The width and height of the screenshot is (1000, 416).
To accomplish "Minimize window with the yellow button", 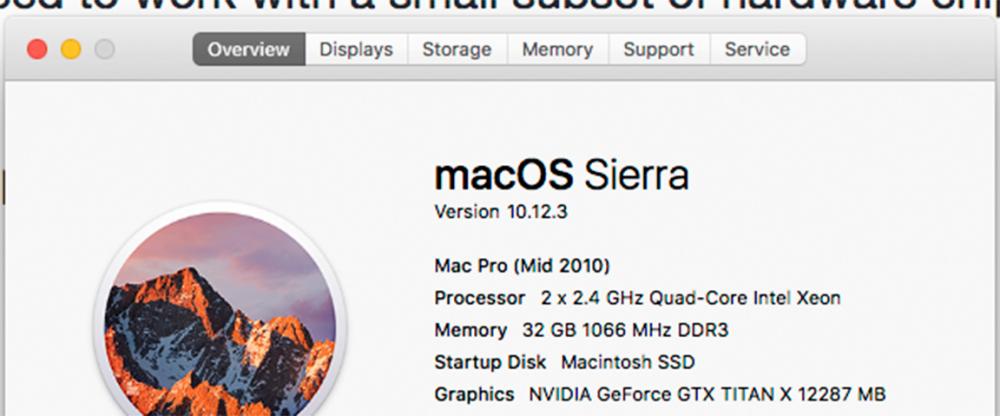I will click(x=71, y=49).
